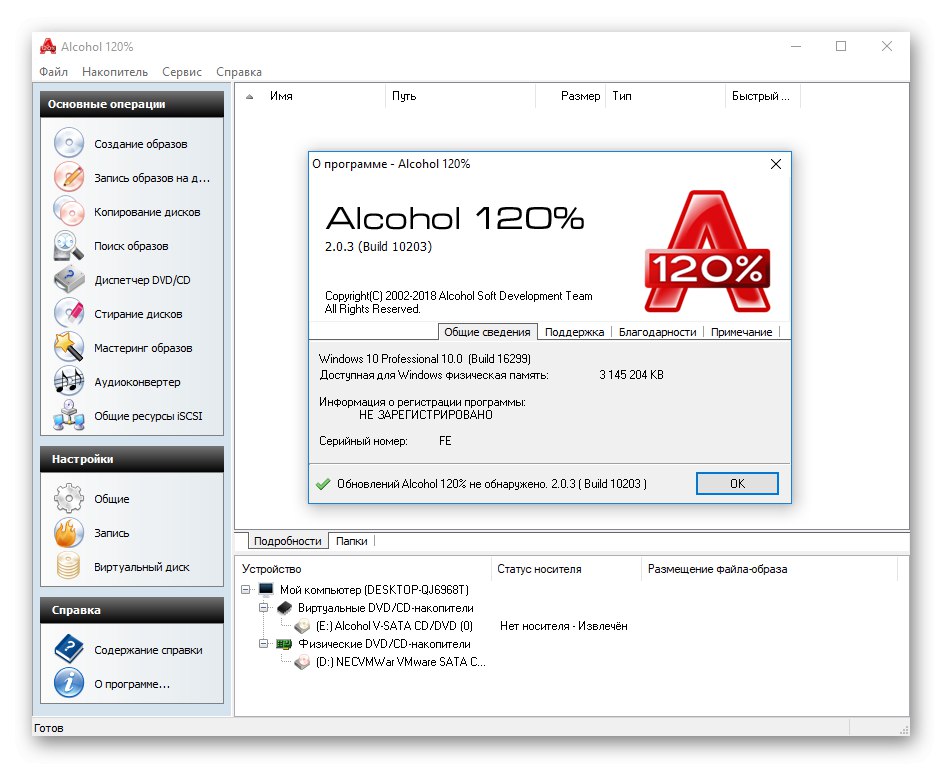Click the Копирование дисков text link
The height and width of the screenshot is (768, 942).
(x=147, y=212)
